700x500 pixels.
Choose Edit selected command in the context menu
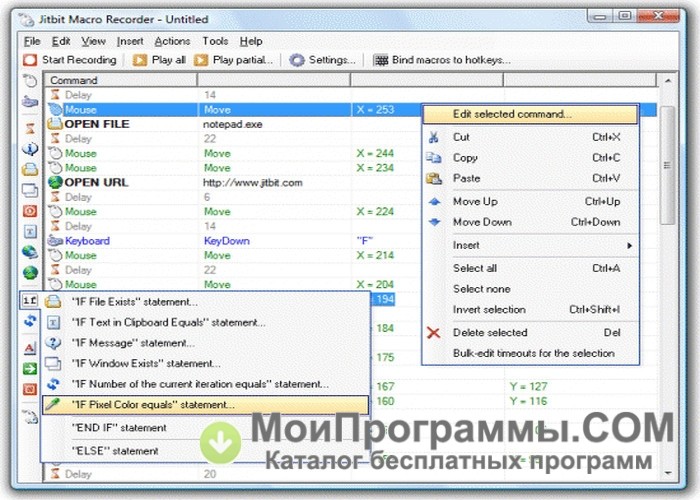(x=530, y=114)
